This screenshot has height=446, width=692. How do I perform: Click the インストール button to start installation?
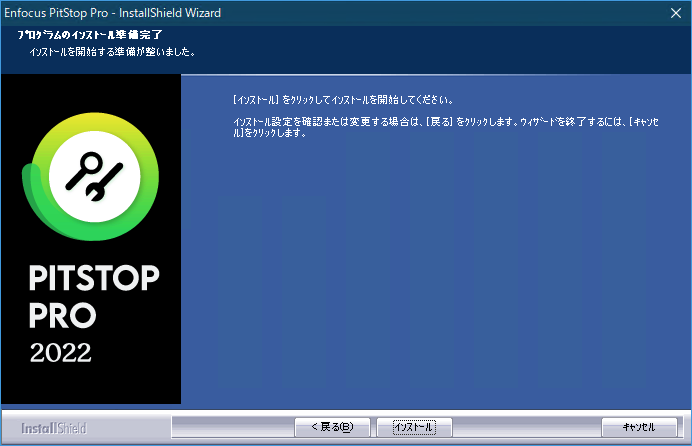coord(414,427)
